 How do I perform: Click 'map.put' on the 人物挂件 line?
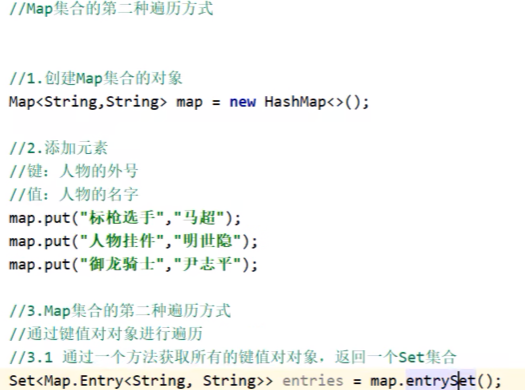pyautogui.click(x=40, y=241)
